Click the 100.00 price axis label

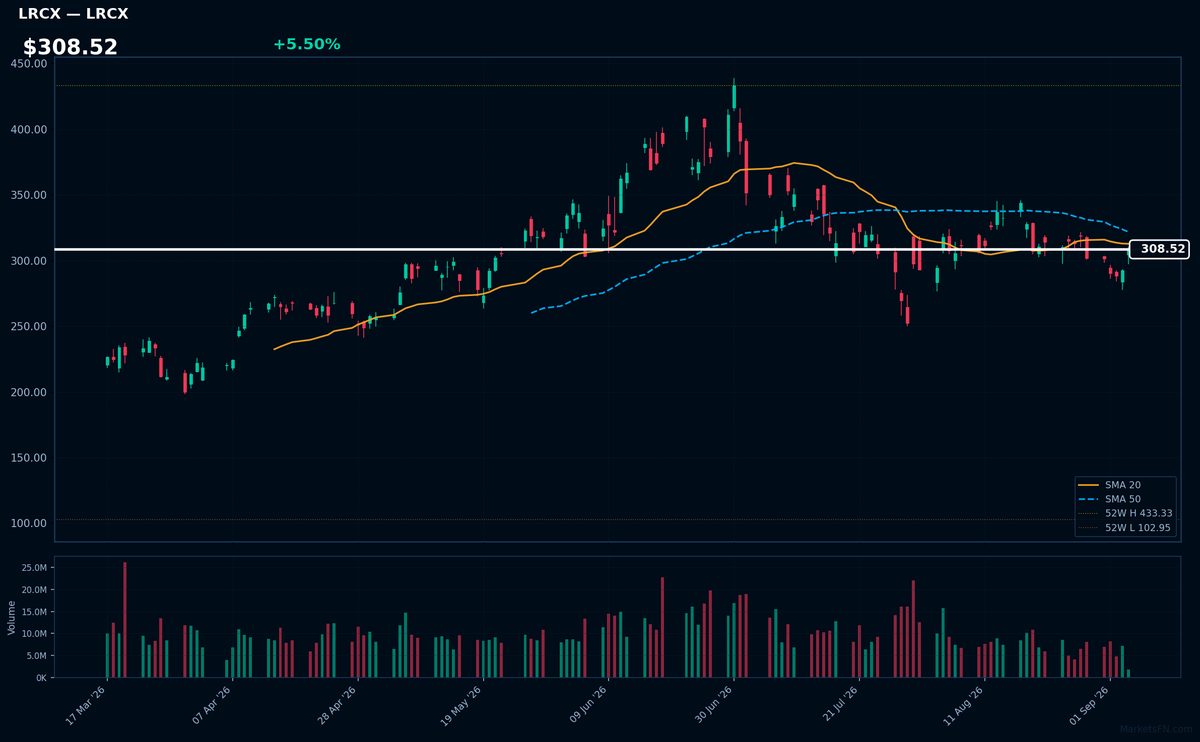29,524
